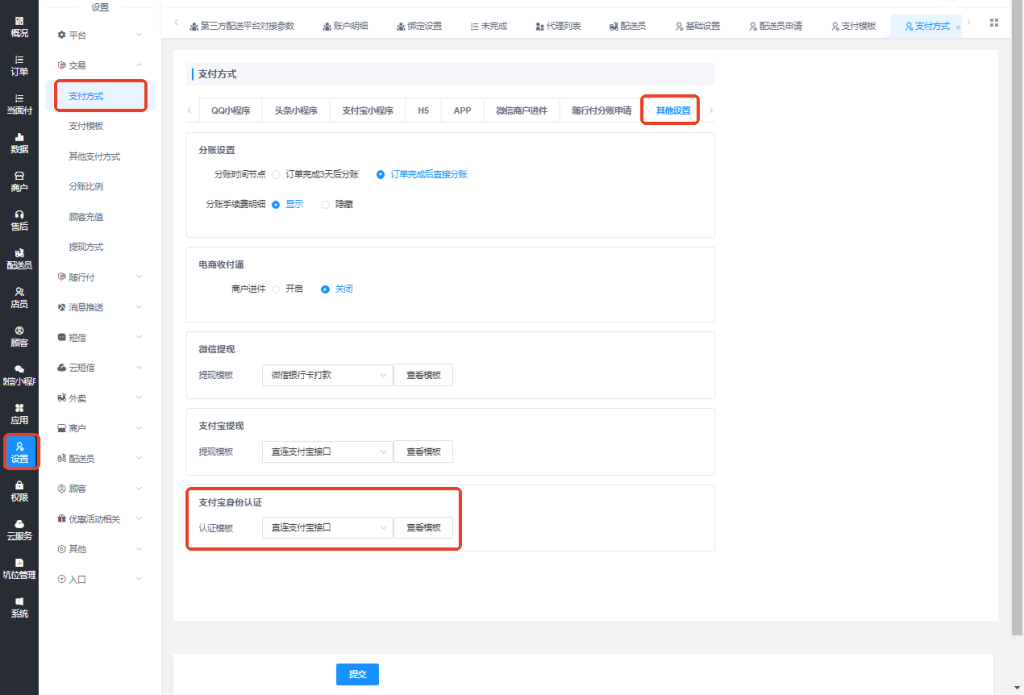This screenshot has height=695, width=1024.
Task: Switch to the APP tab
Action: pyautogui.click(x=462, y=110)
